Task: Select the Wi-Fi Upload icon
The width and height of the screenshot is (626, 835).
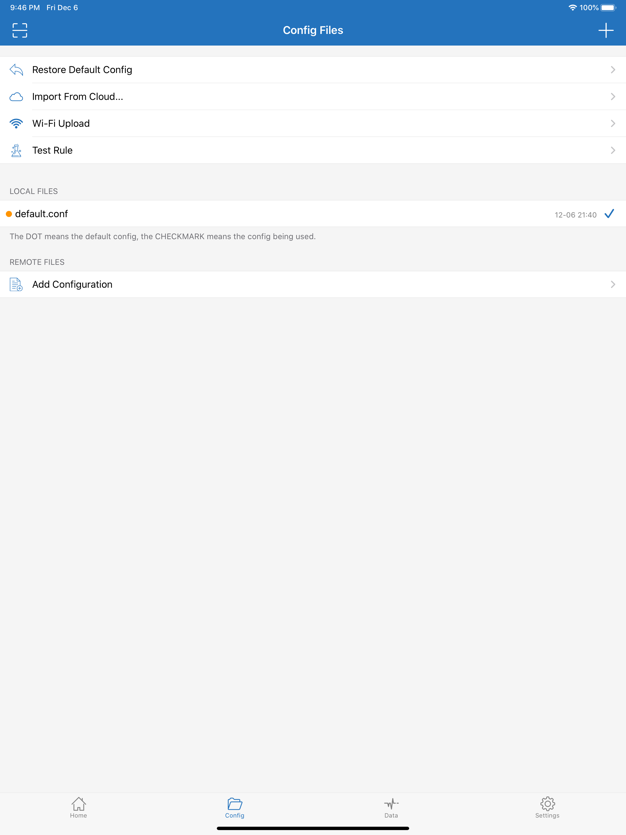Action: (x=15, y=123)
